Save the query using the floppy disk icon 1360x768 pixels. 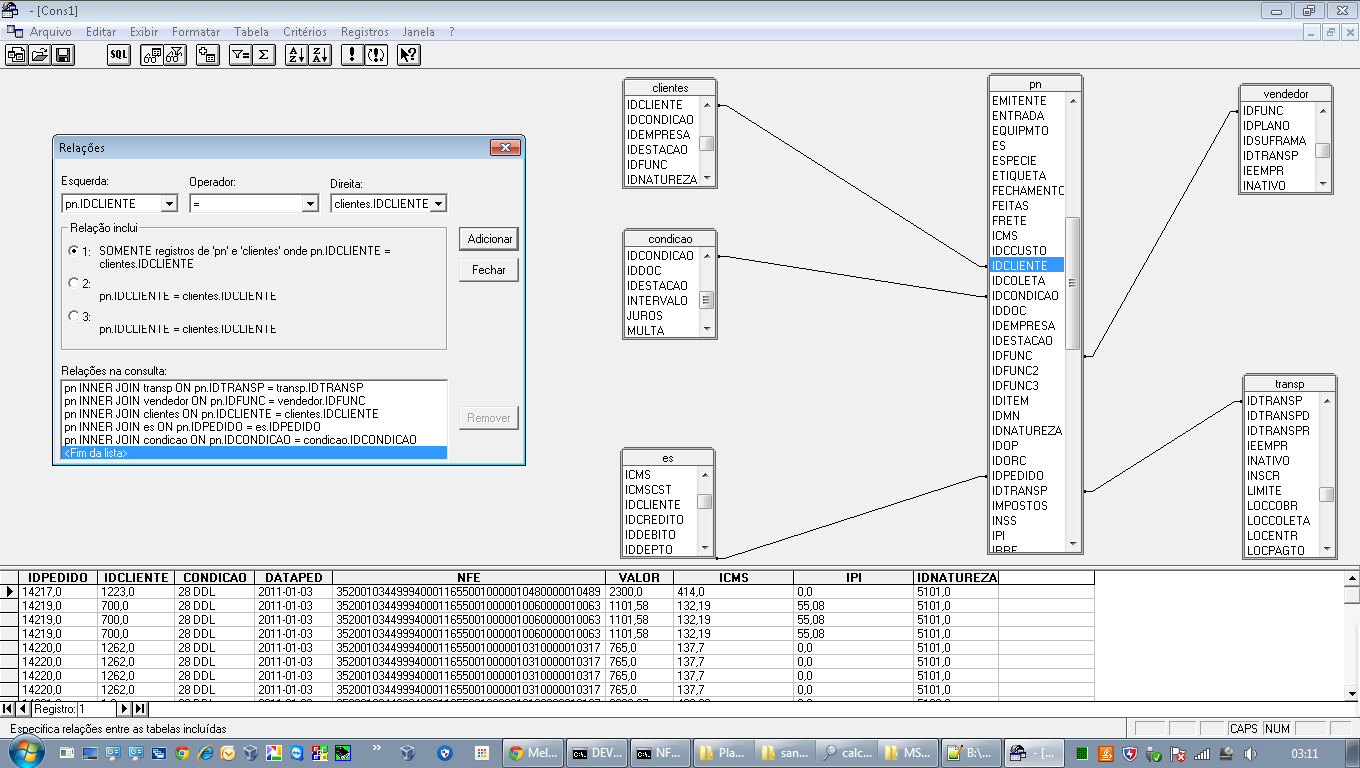coord(63,55)
